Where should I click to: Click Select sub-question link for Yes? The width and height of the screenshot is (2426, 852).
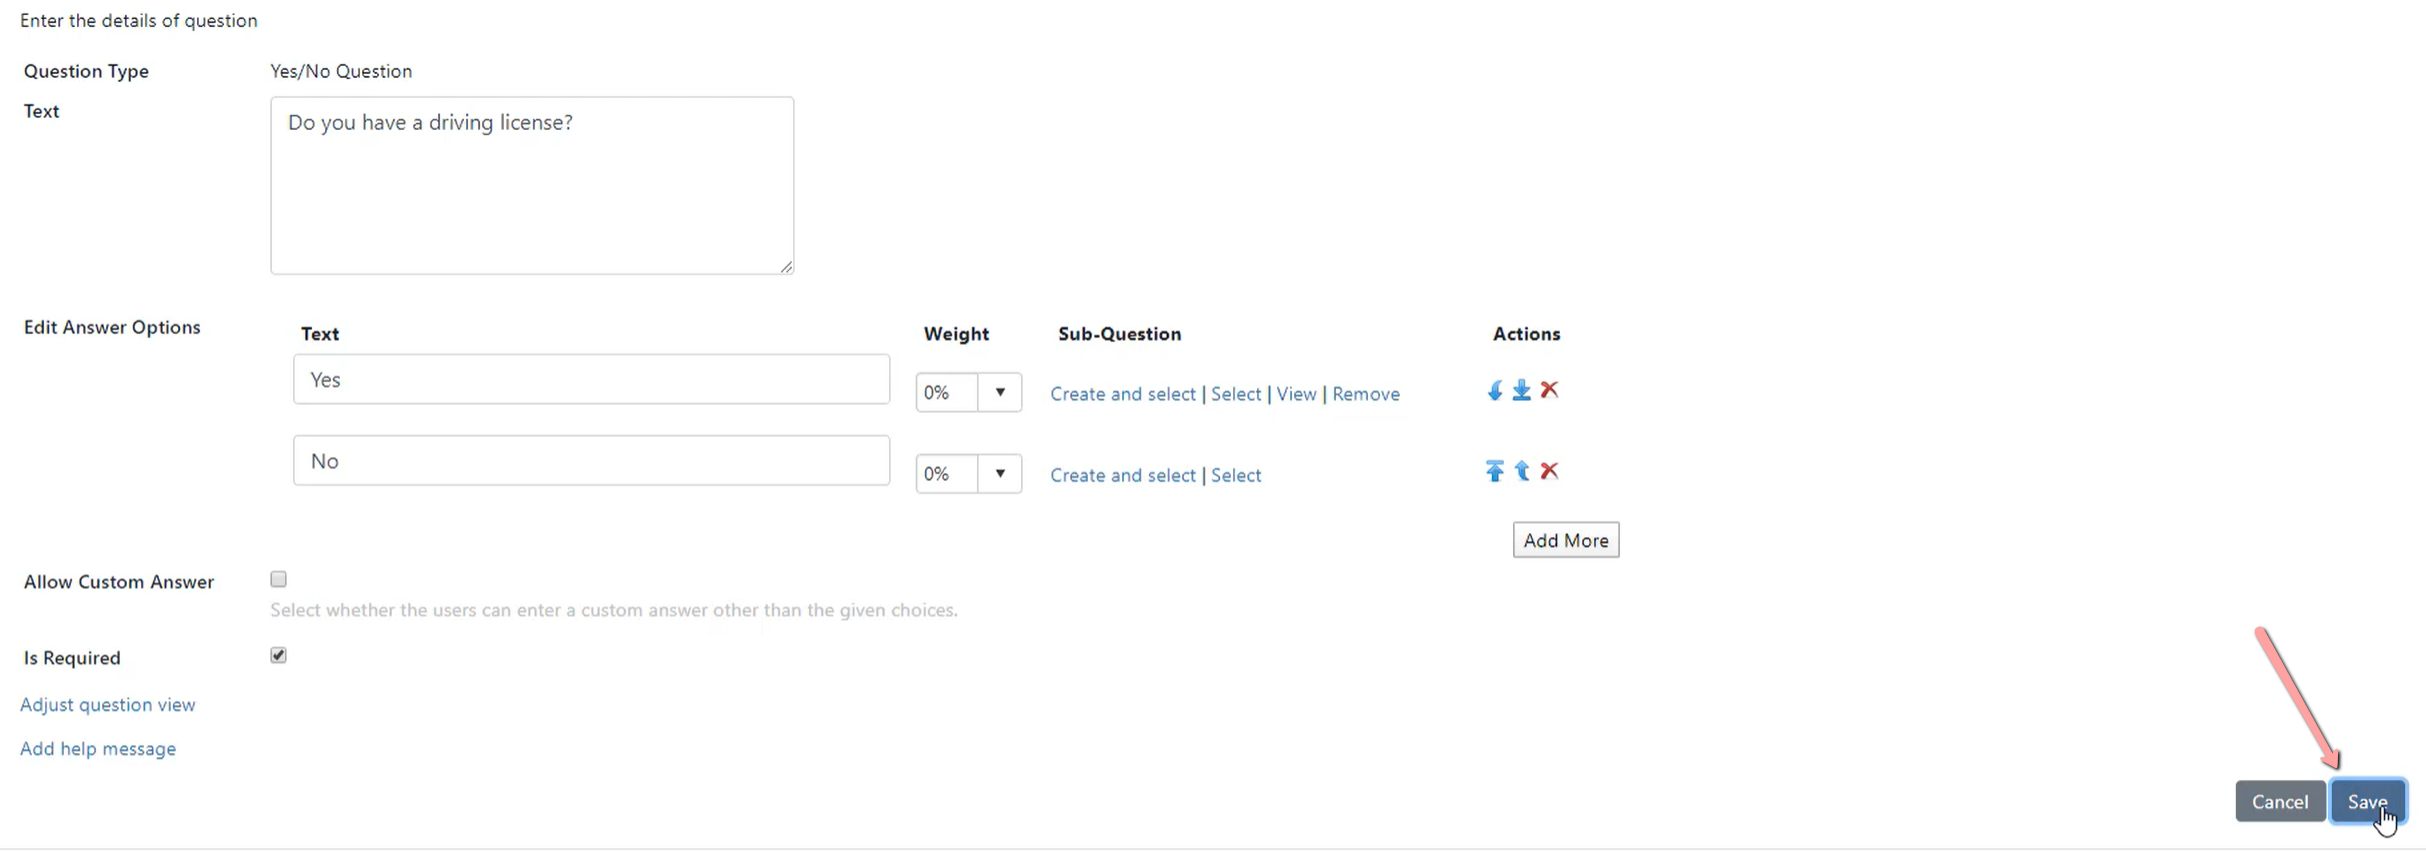1235,394
